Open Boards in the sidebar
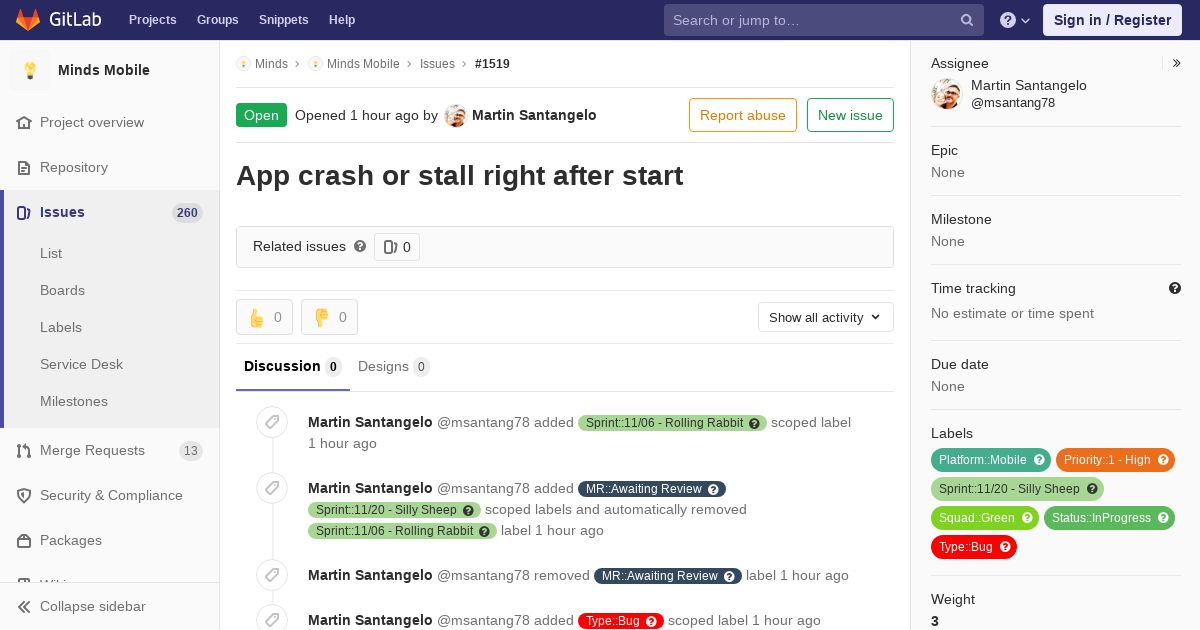This screenshot has height=630, width=1200. coord(62,290)
